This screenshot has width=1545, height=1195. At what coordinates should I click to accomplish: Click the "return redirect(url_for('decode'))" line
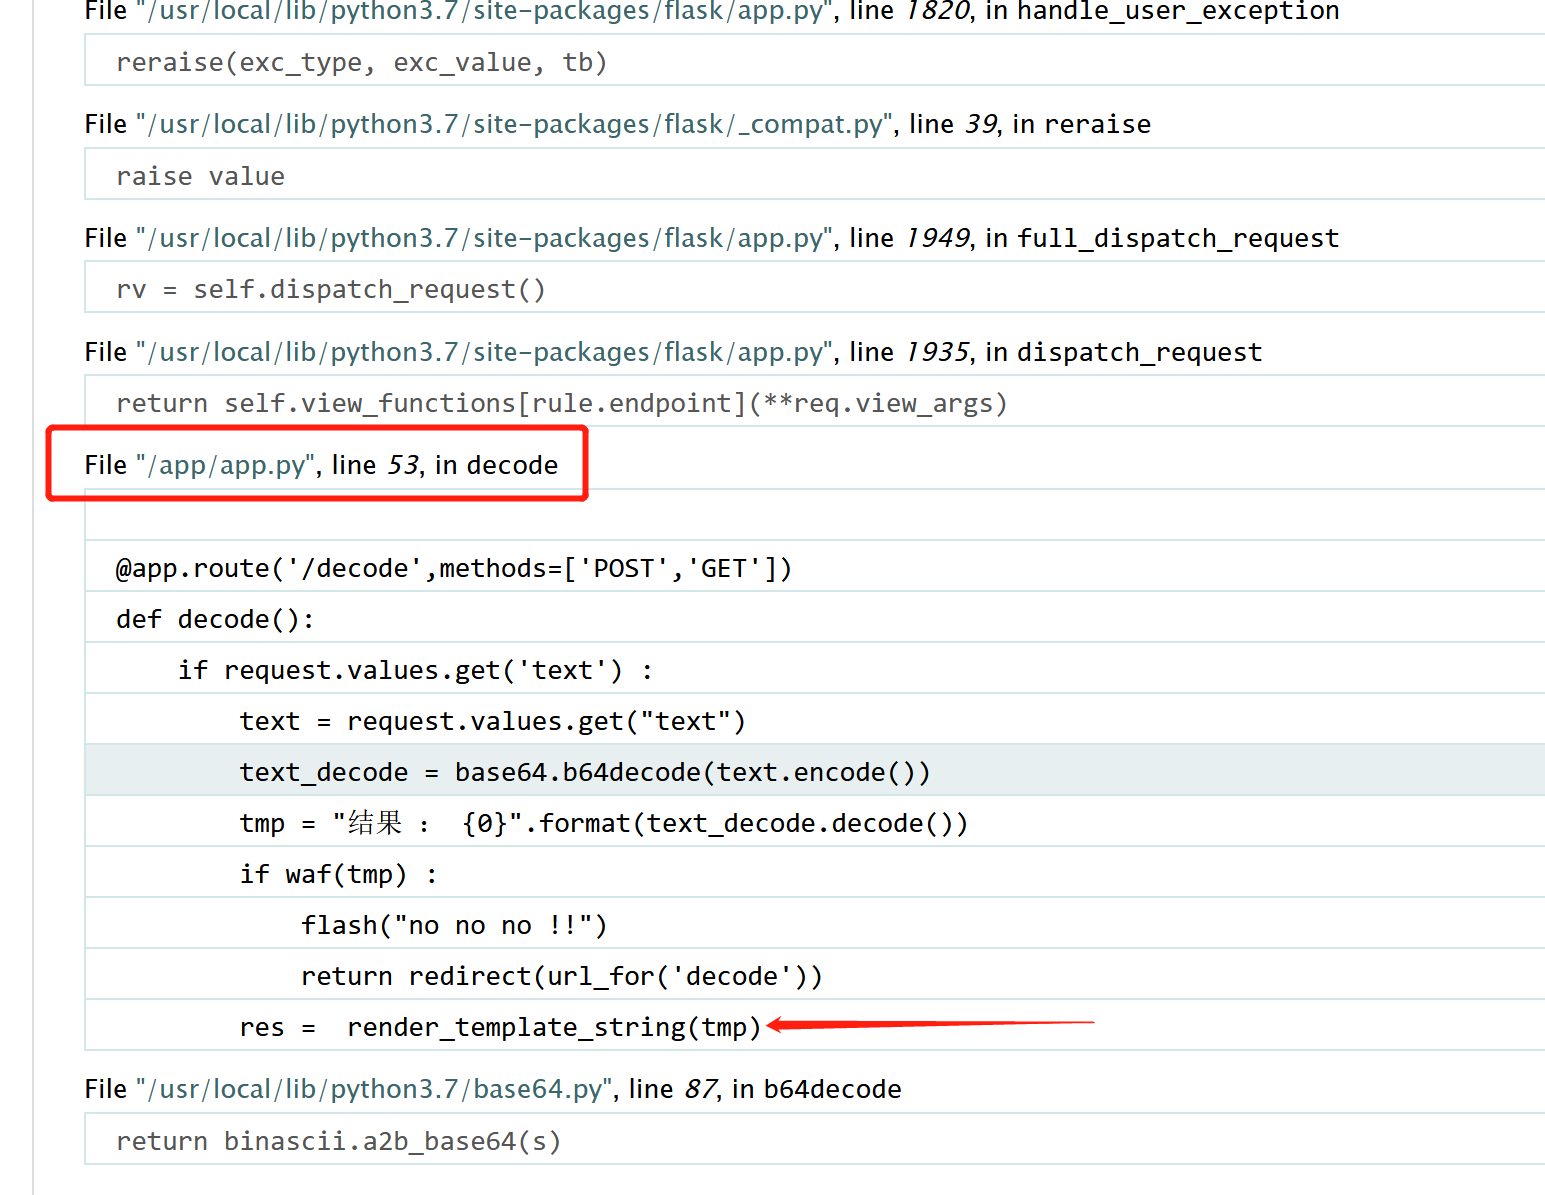815,976
